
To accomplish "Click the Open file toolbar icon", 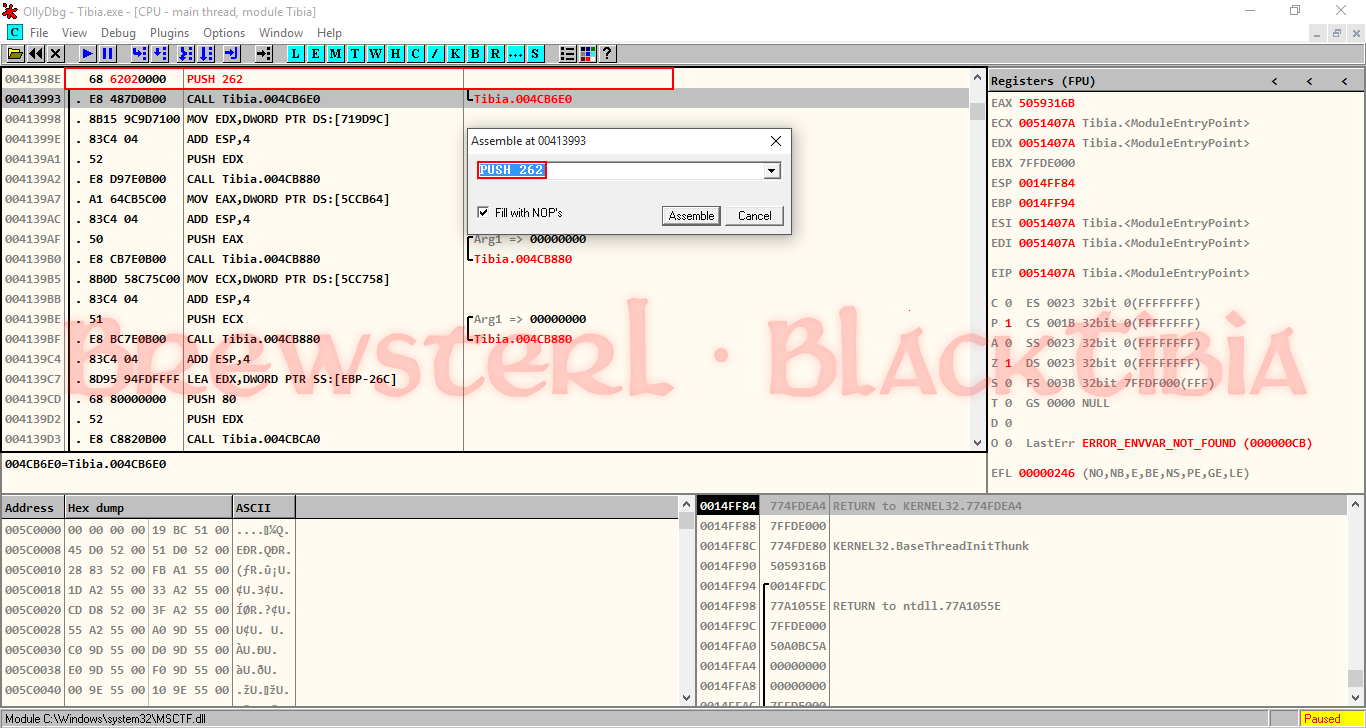I will (16, 54).
